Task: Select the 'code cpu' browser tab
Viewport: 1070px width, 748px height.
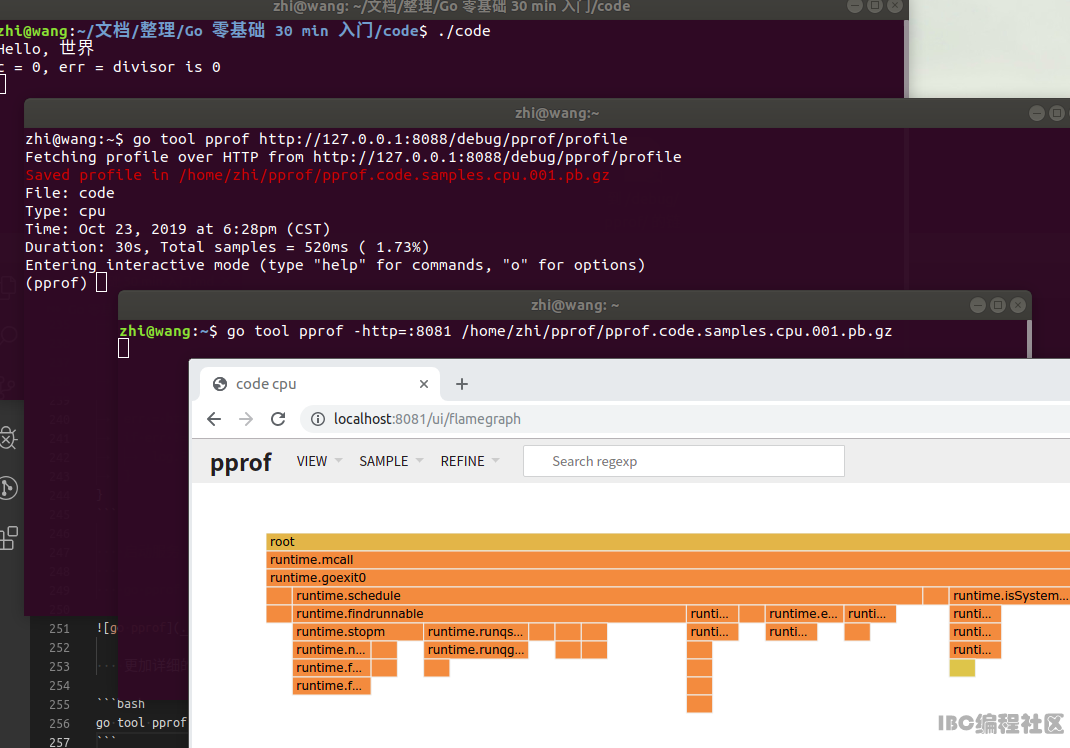Action: (x=321, y=384)
